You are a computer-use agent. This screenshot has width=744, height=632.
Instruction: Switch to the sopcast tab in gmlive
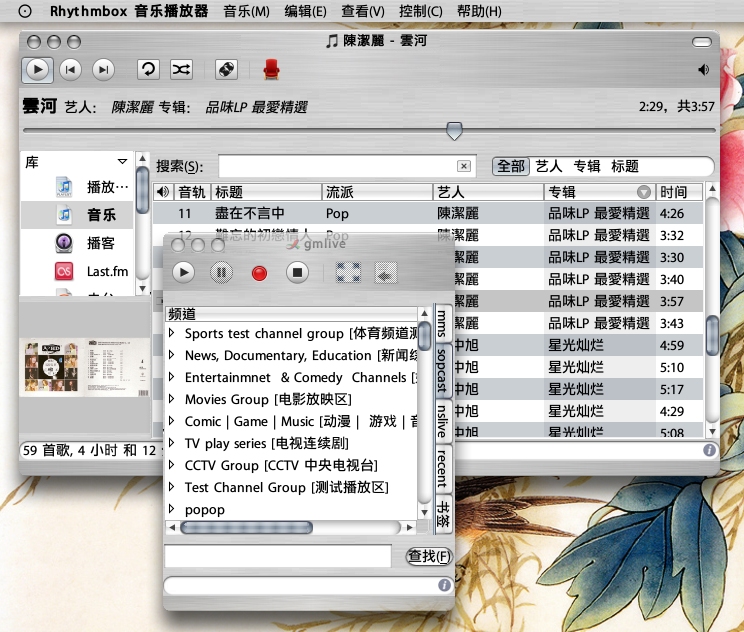tap(442, 371)
